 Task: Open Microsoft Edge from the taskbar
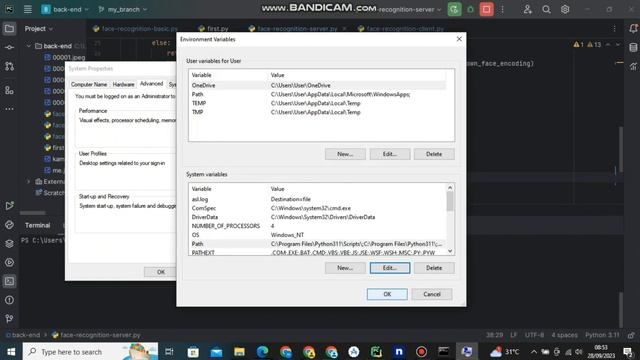coord(262,351)
